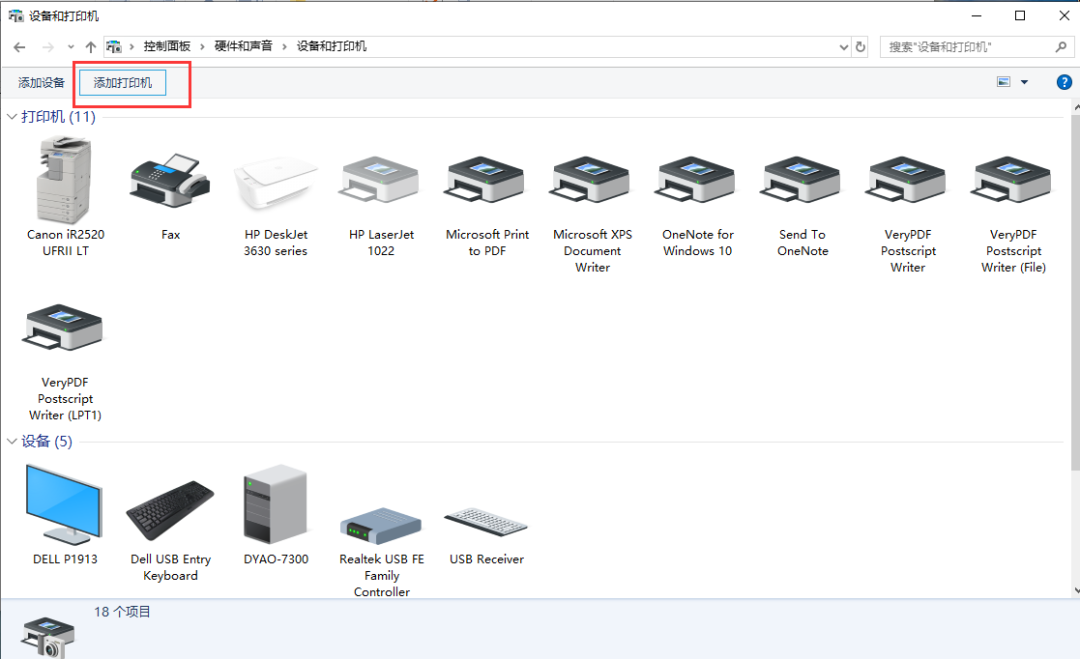
Task: Select the Dell USB Entry Keyboard device
Action: (x=170, y=510)
